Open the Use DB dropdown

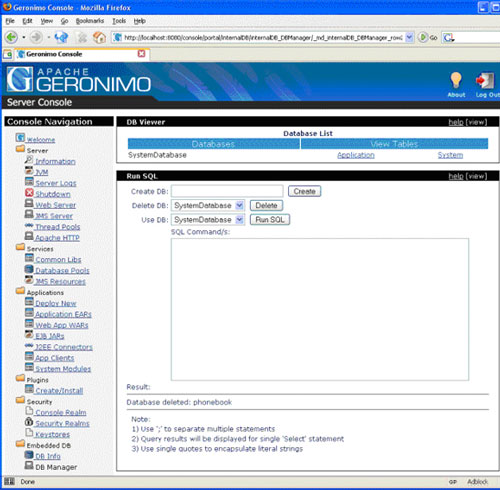[239, 220]
